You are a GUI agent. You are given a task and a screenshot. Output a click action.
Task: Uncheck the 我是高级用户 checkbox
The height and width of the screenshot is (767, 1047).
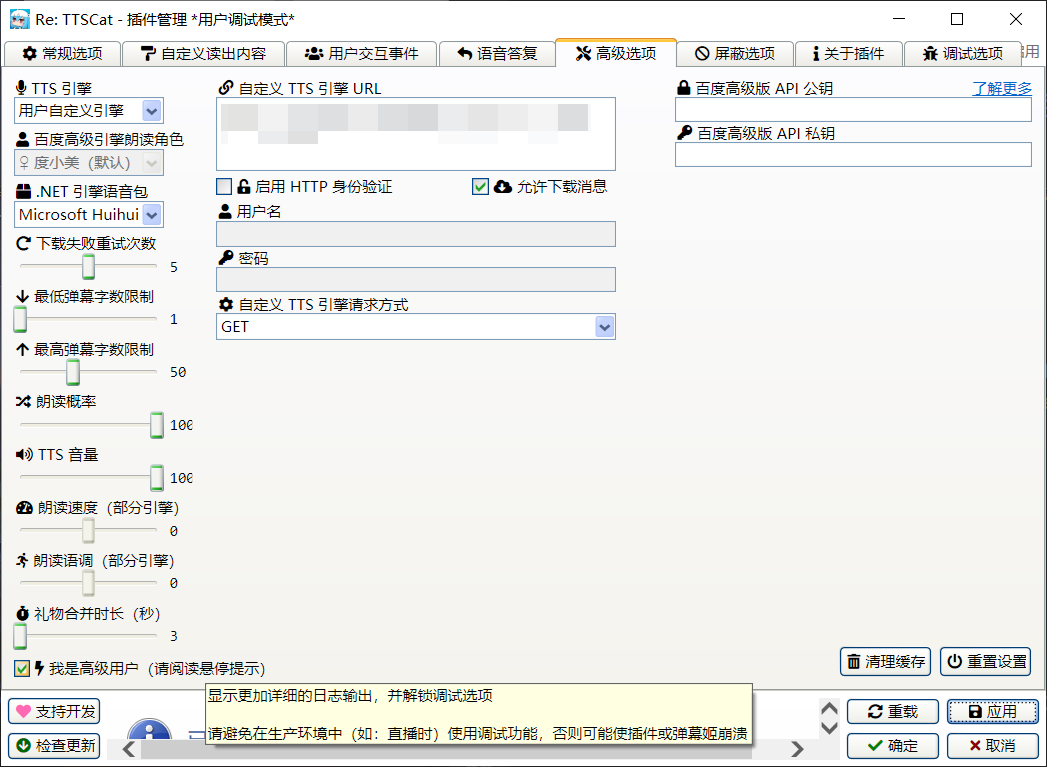(22, 668)
